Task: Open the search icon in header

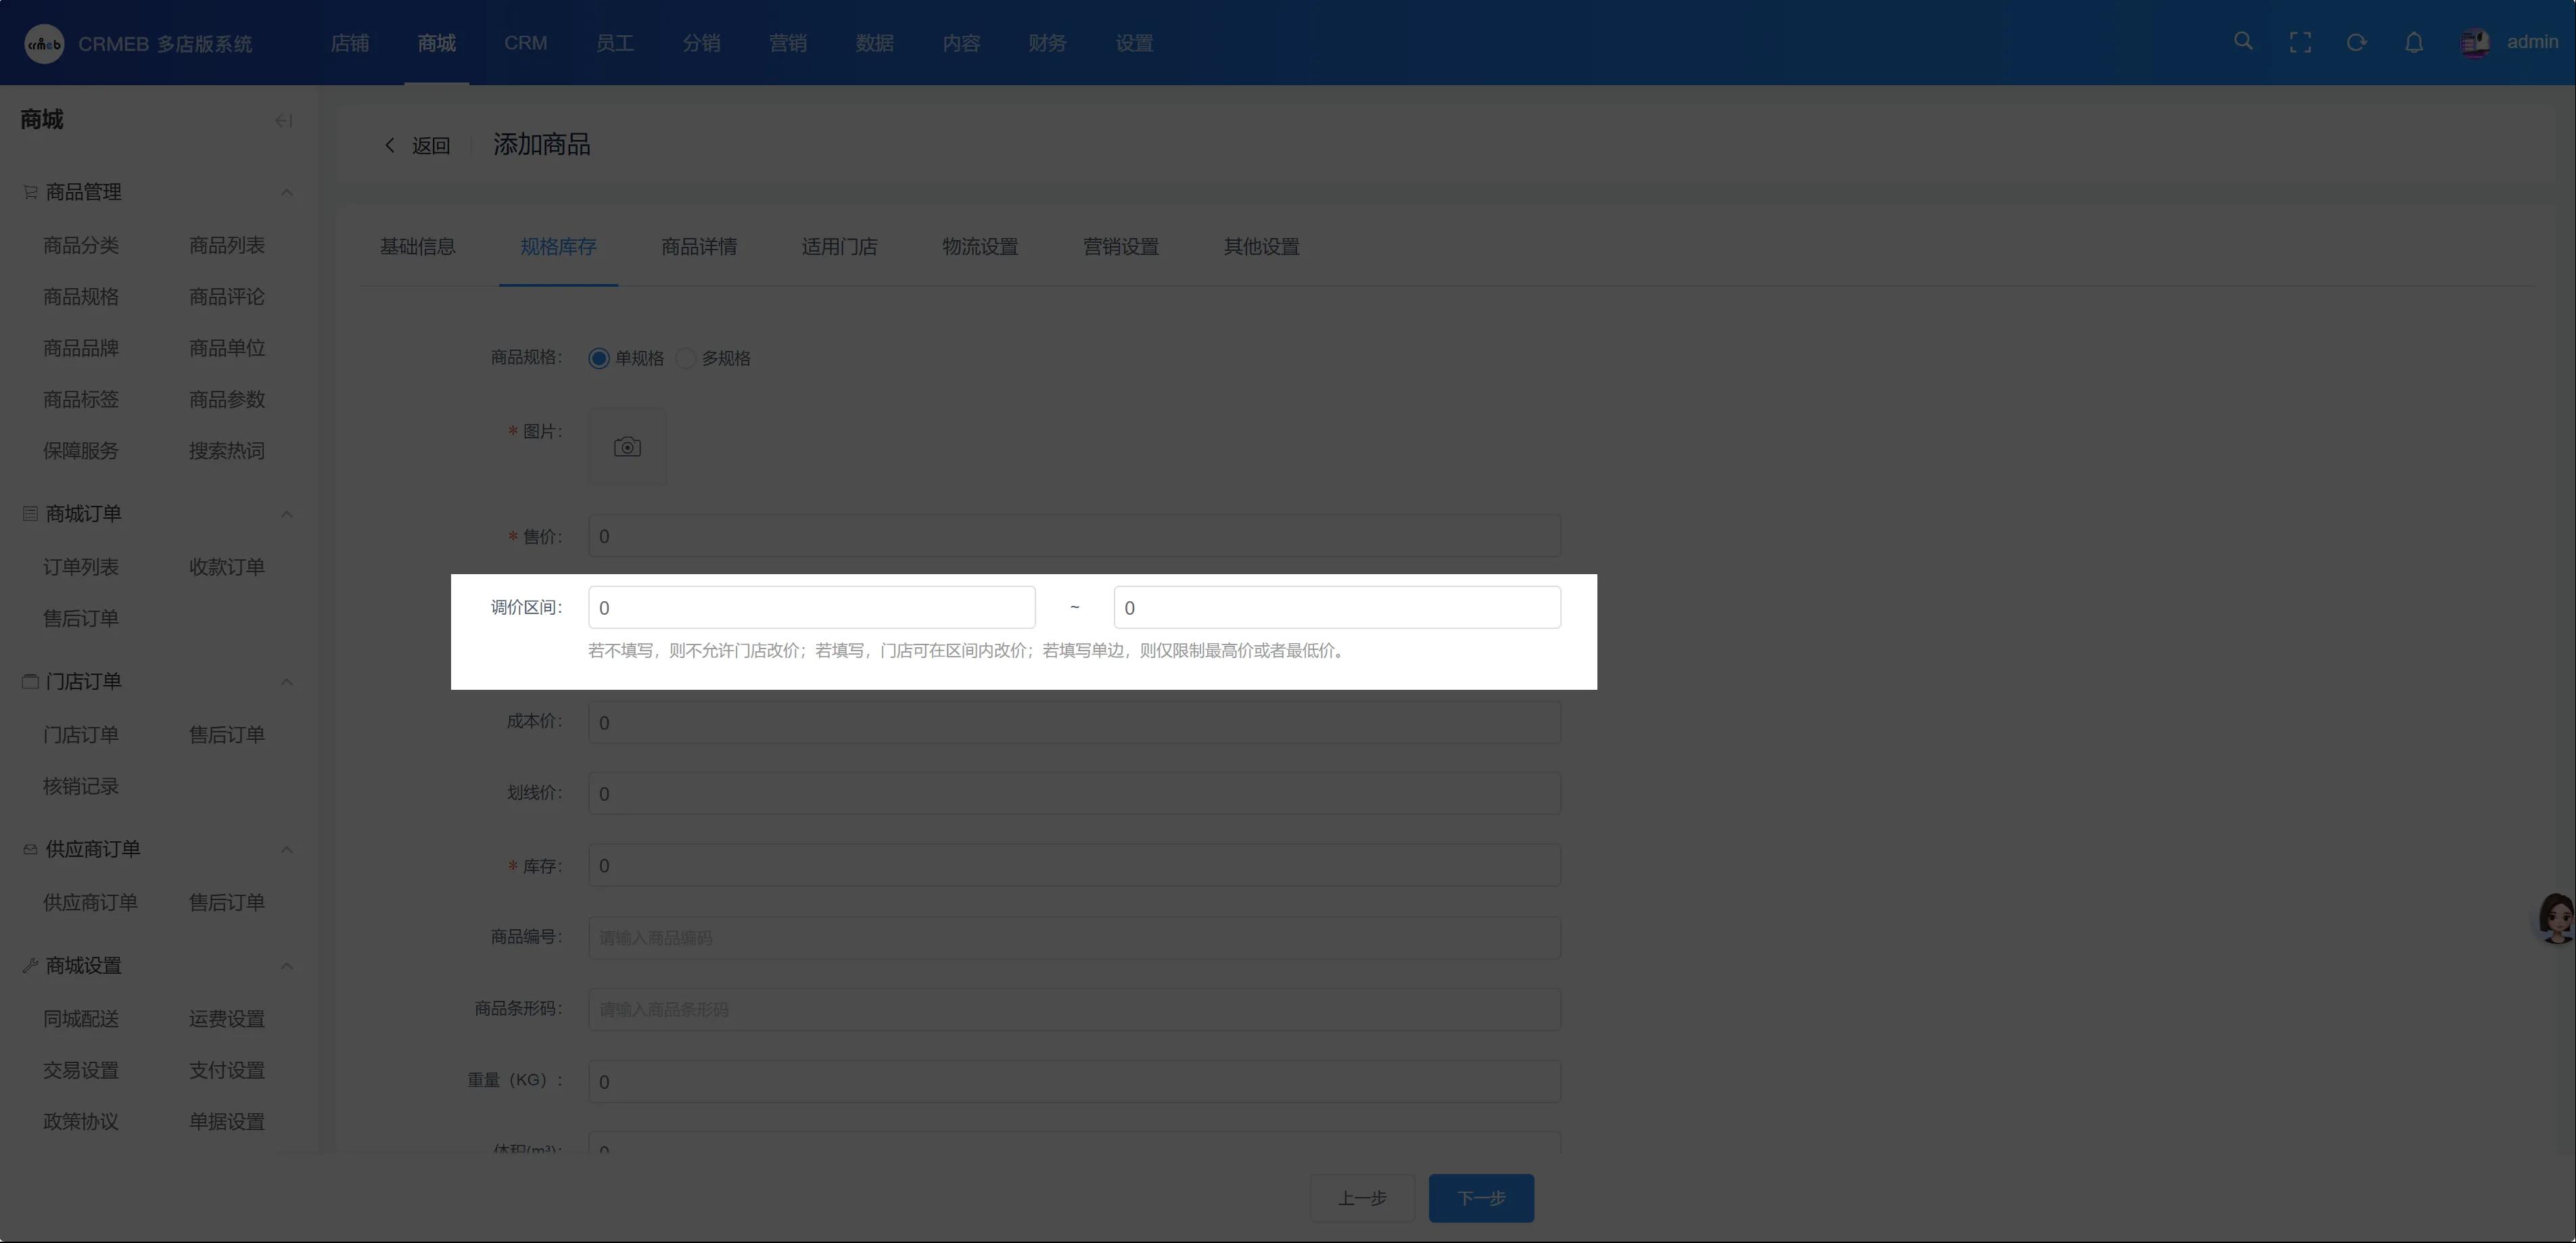Action: coord(2243,42)
